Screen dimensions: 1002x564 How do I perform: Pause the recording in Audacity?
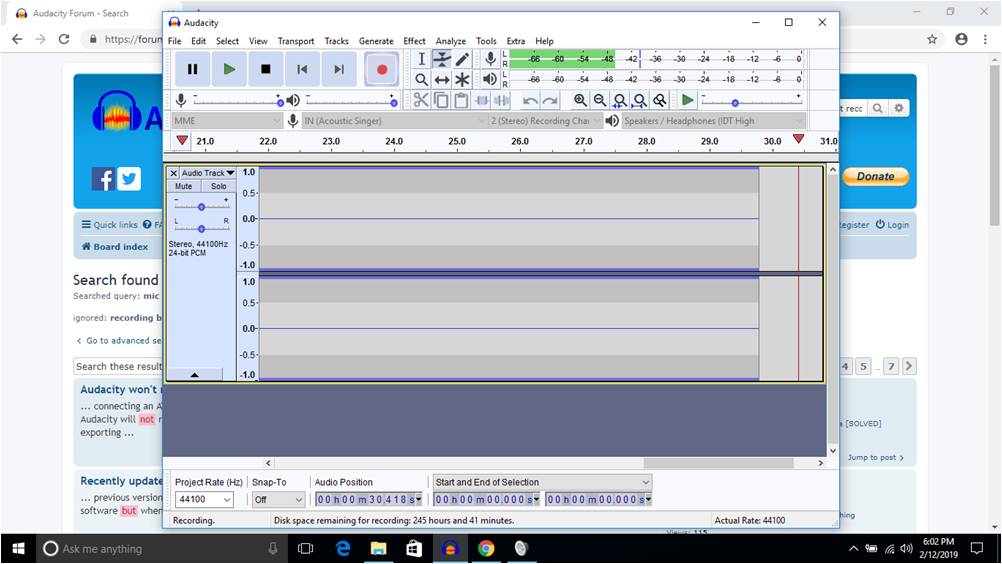pyautogui.click(x=192, y=70)
